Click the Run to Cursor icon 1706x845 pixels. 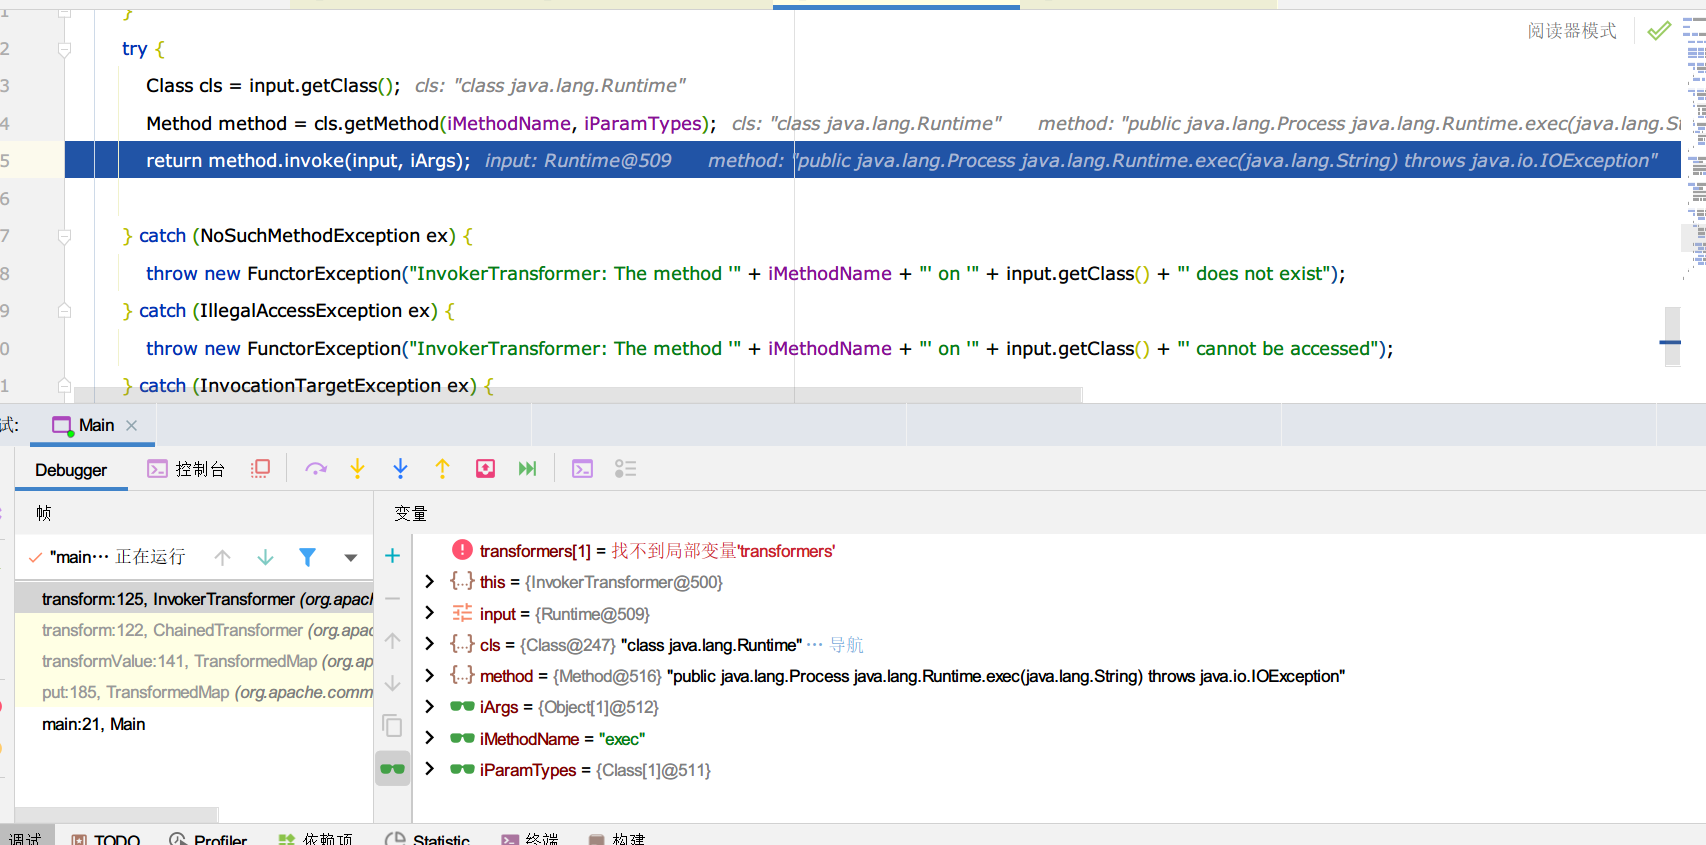(527, 469)
